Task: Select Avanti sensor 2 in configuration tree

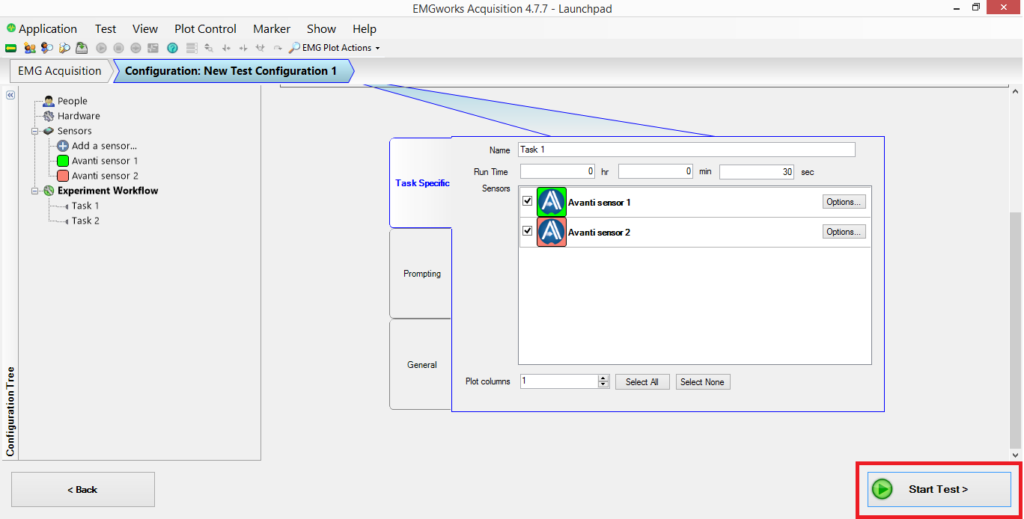Action: (x=104, y=176)
